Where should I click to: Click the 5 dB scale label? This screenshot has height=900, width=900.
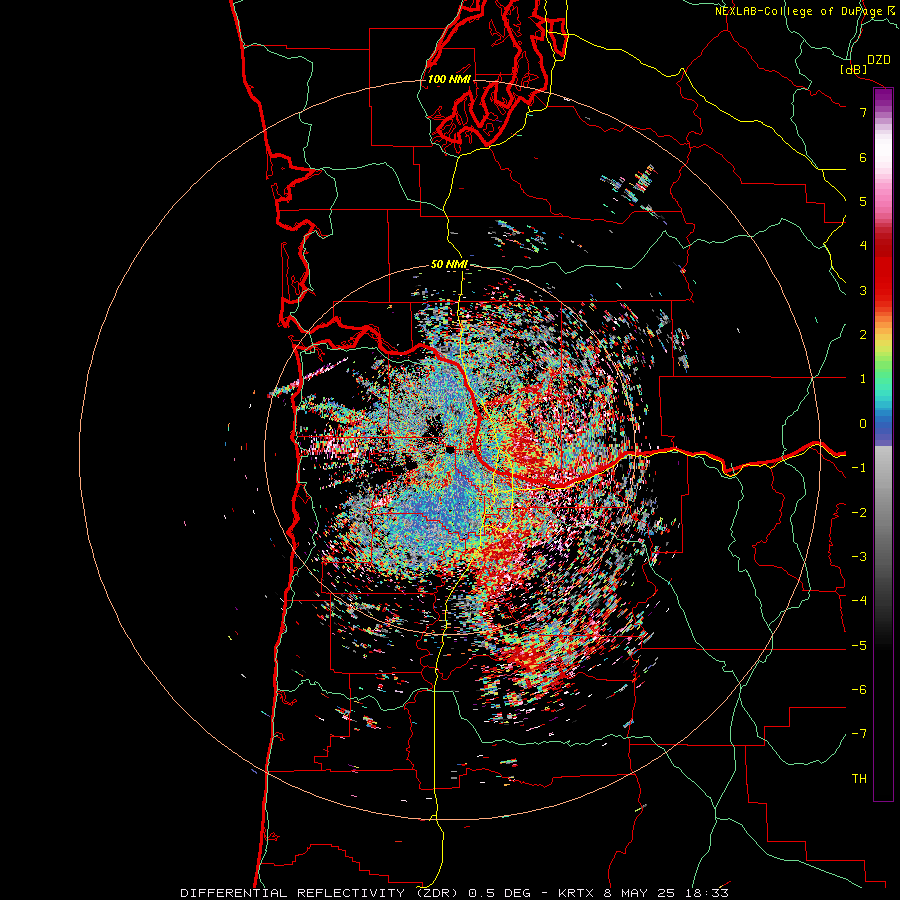[x=863, y=201]
